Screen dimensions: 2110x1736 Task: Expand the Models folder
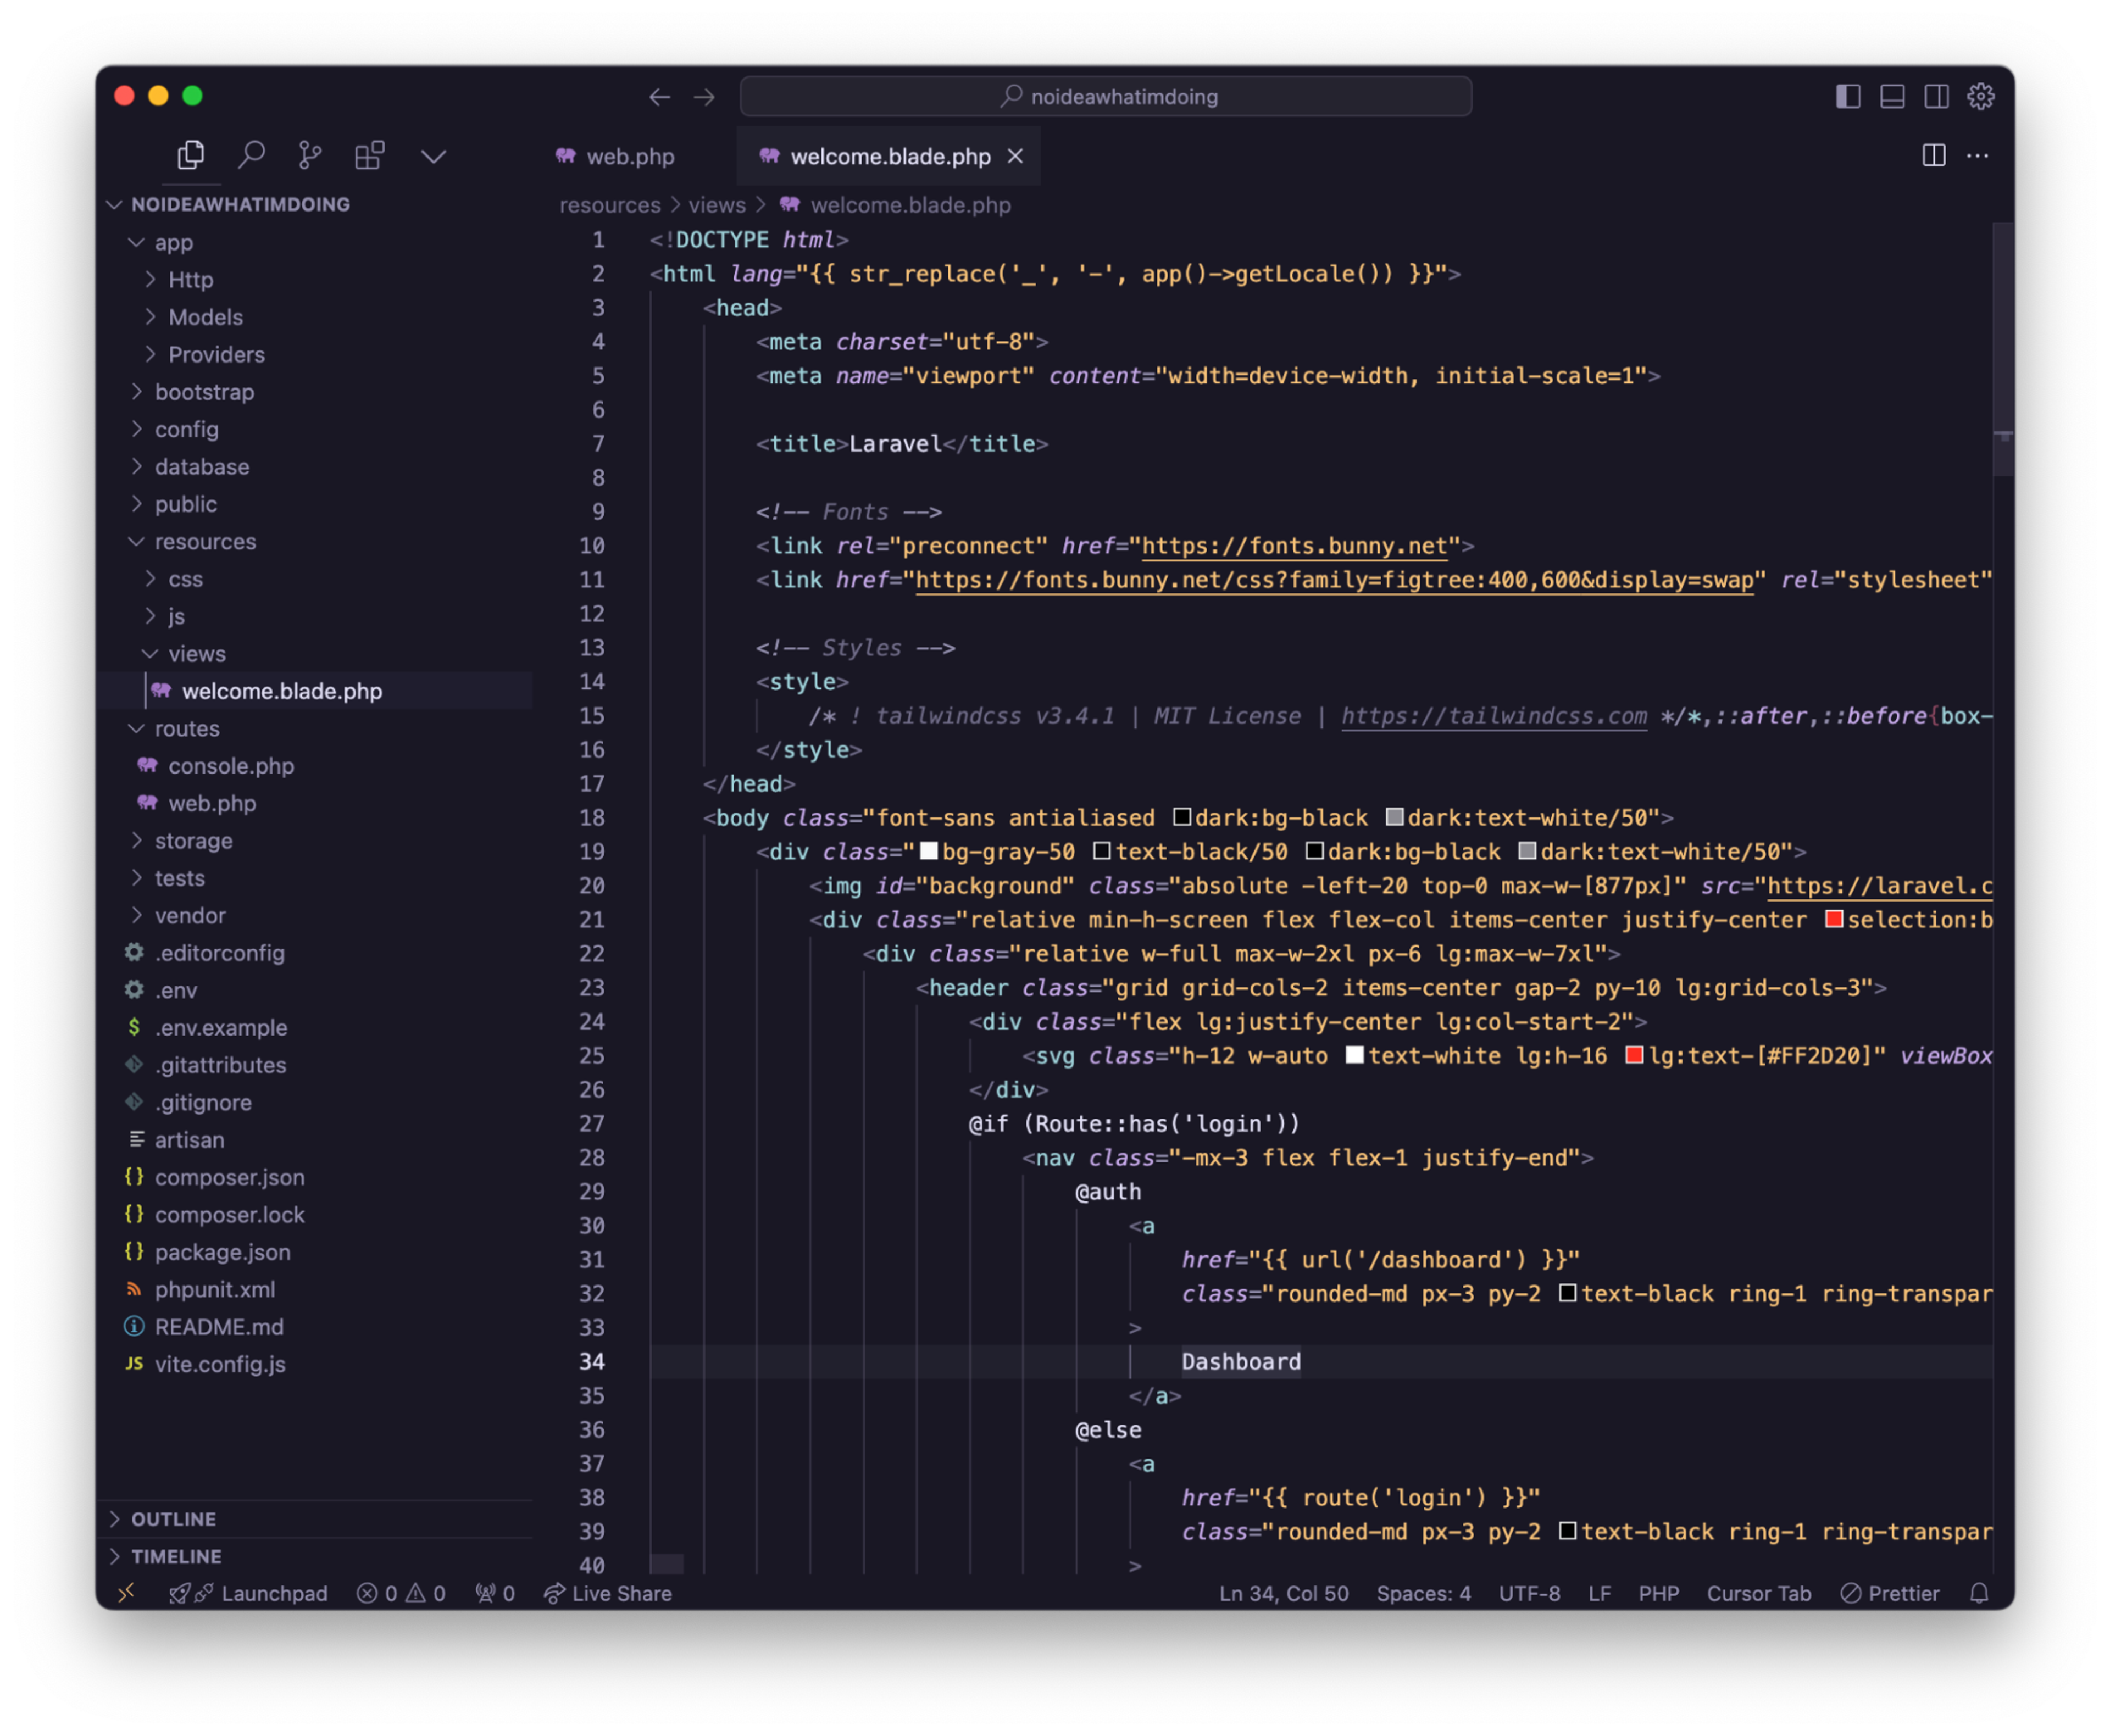[x=205, y=317]
